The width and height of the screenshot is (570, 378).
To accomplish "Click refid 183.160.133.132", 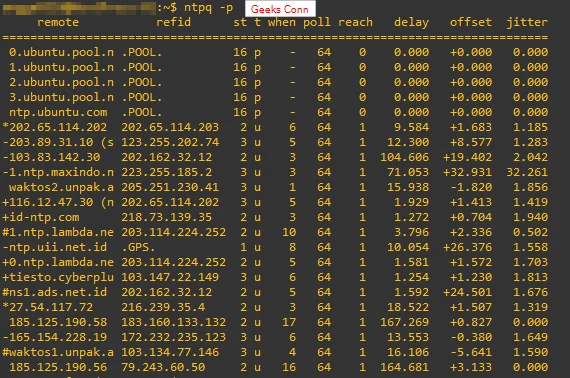I will click(x=173, y=322).
